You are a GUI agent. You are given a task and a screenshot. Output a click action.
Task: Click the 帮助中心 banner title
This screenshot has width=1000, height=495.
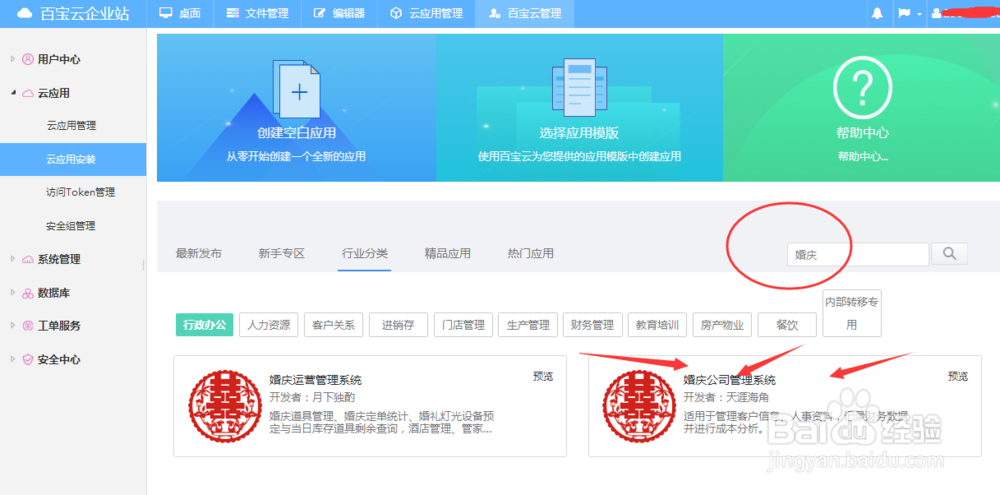863,133
